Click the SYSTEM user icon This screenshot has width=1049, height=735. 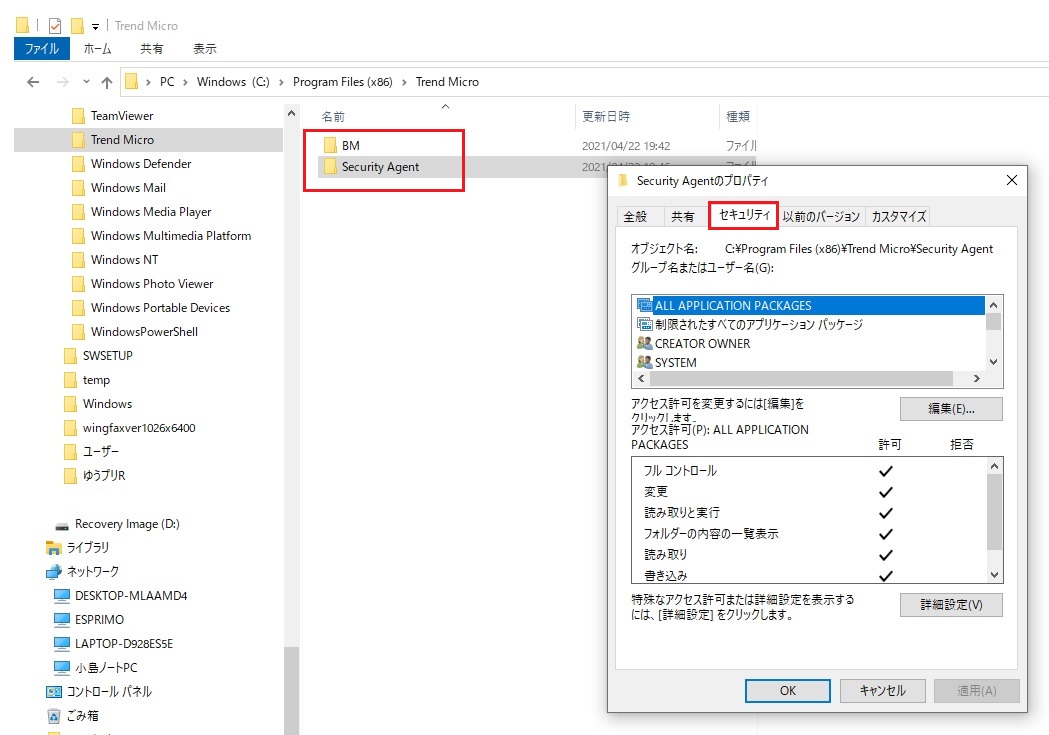pos(644,362)
